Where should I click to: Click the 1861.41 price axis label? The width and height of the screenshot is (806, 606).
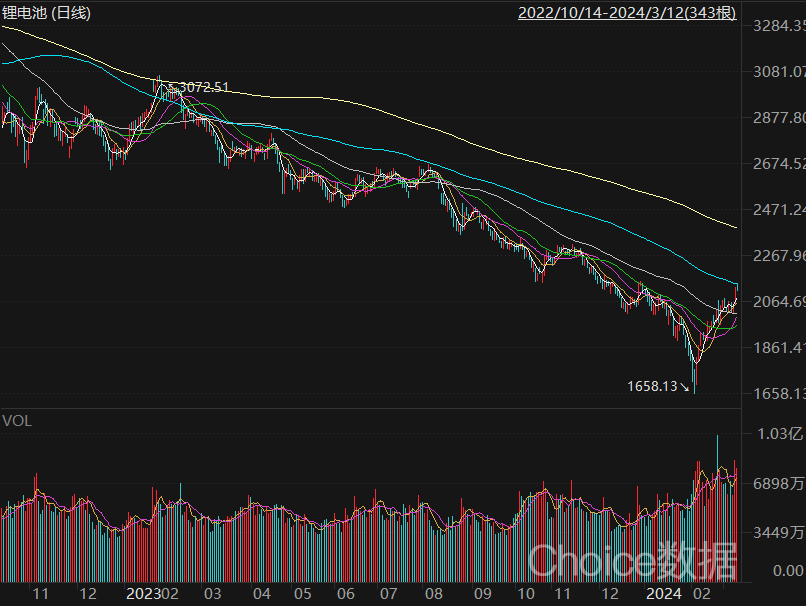pos(778,348)
